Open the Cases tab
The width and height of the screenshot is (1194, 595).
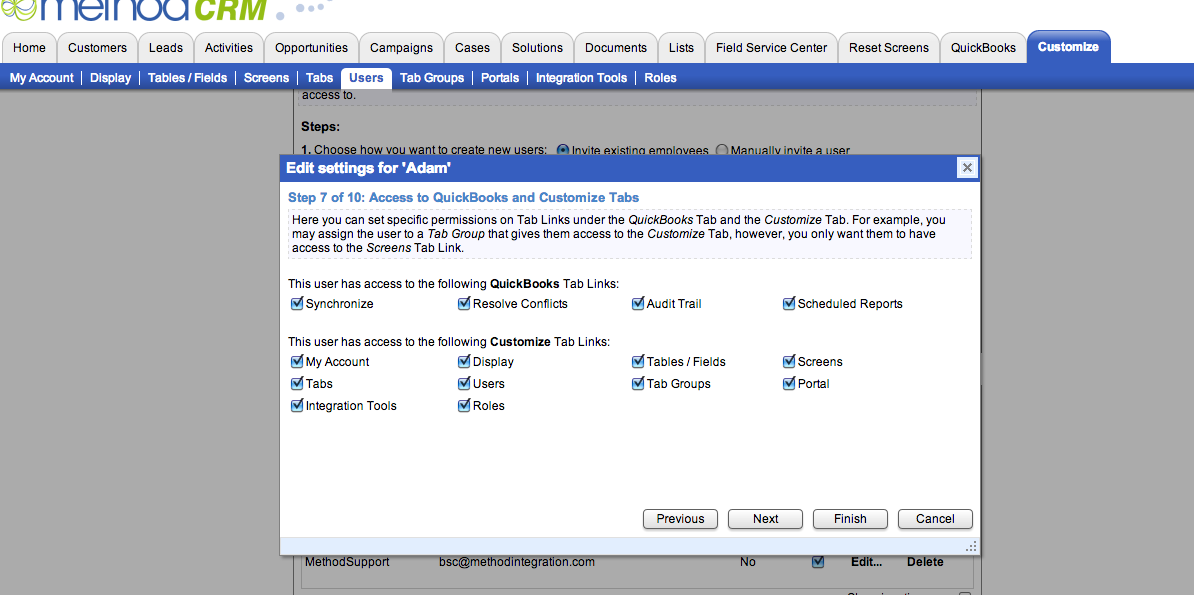click(472, 47)
